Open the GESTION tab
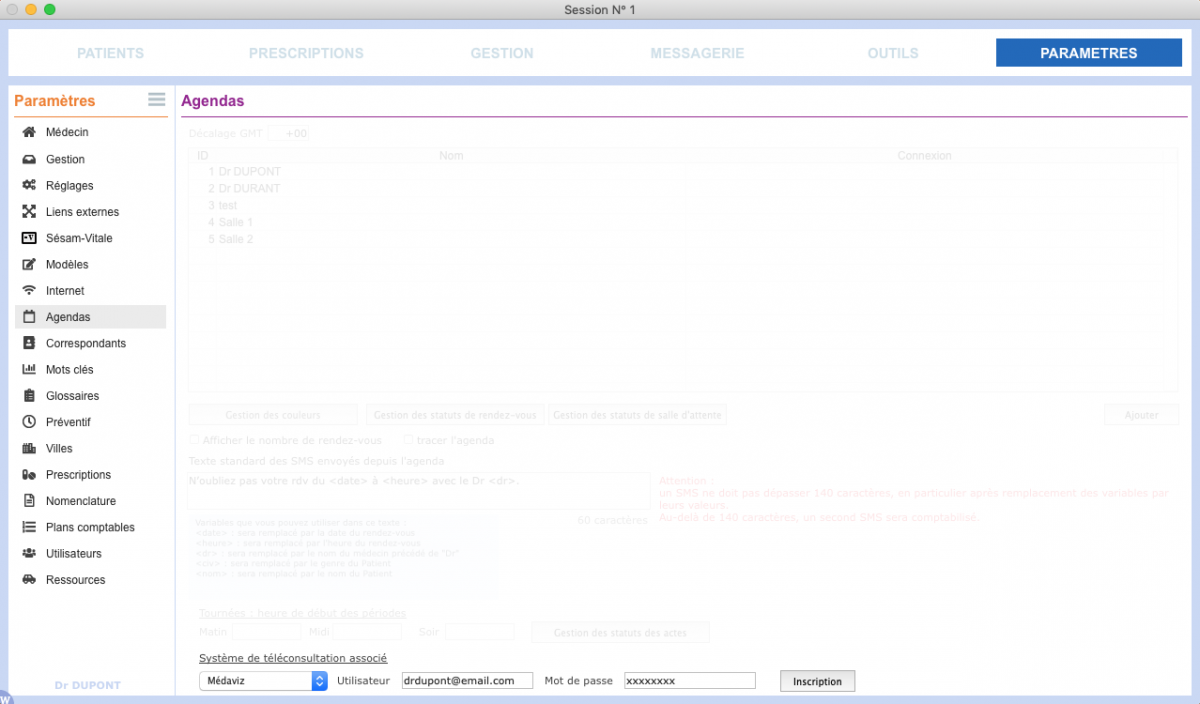 tap(502, 53)
